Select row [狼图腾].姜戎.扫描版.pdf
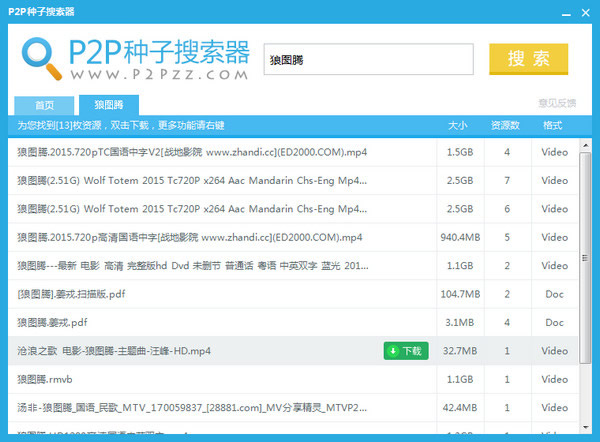600x442 pixels. [293, 294]
